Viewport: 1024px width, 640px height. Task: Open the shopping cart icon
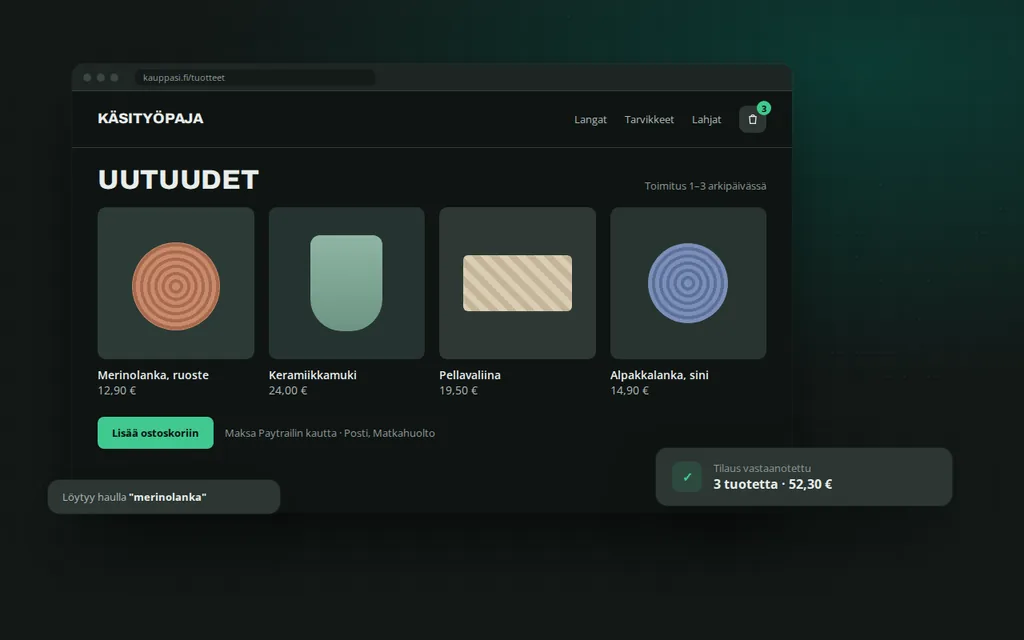(752, 120)
